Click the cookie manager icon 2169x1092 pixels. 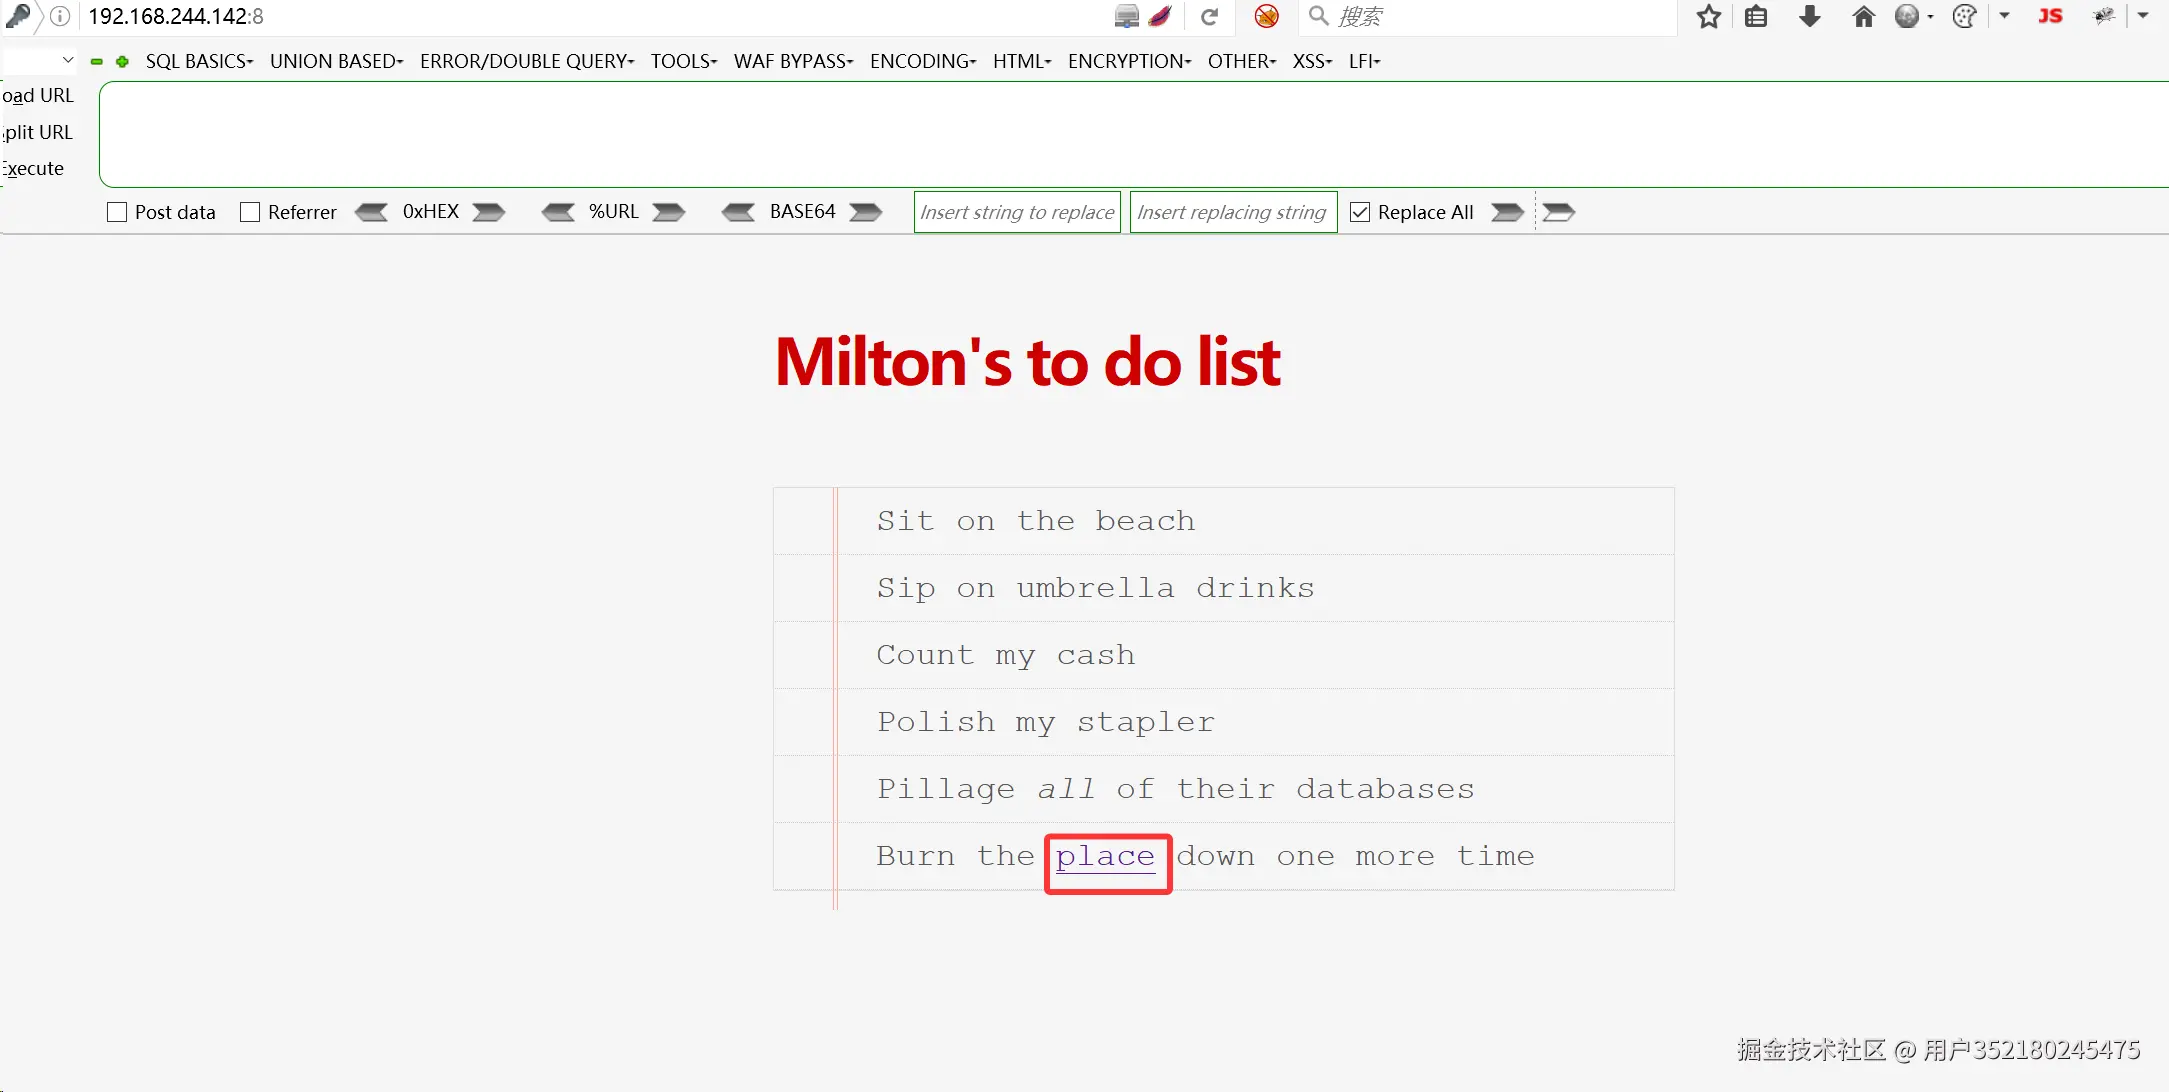[x=1964, y=17]
